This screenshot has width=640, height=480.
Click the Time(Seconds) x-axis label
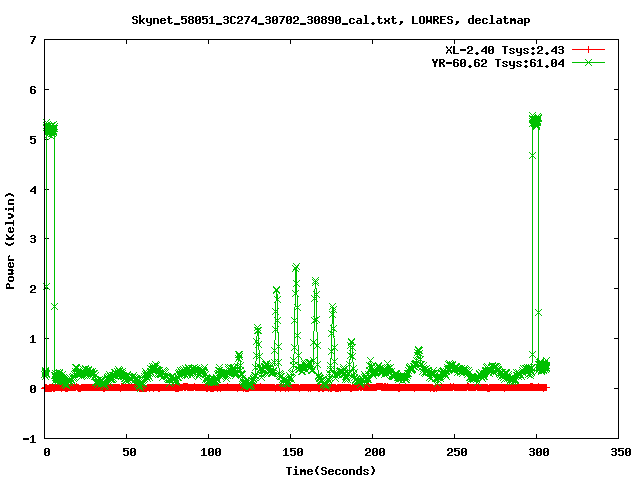[x=330, y=471]
